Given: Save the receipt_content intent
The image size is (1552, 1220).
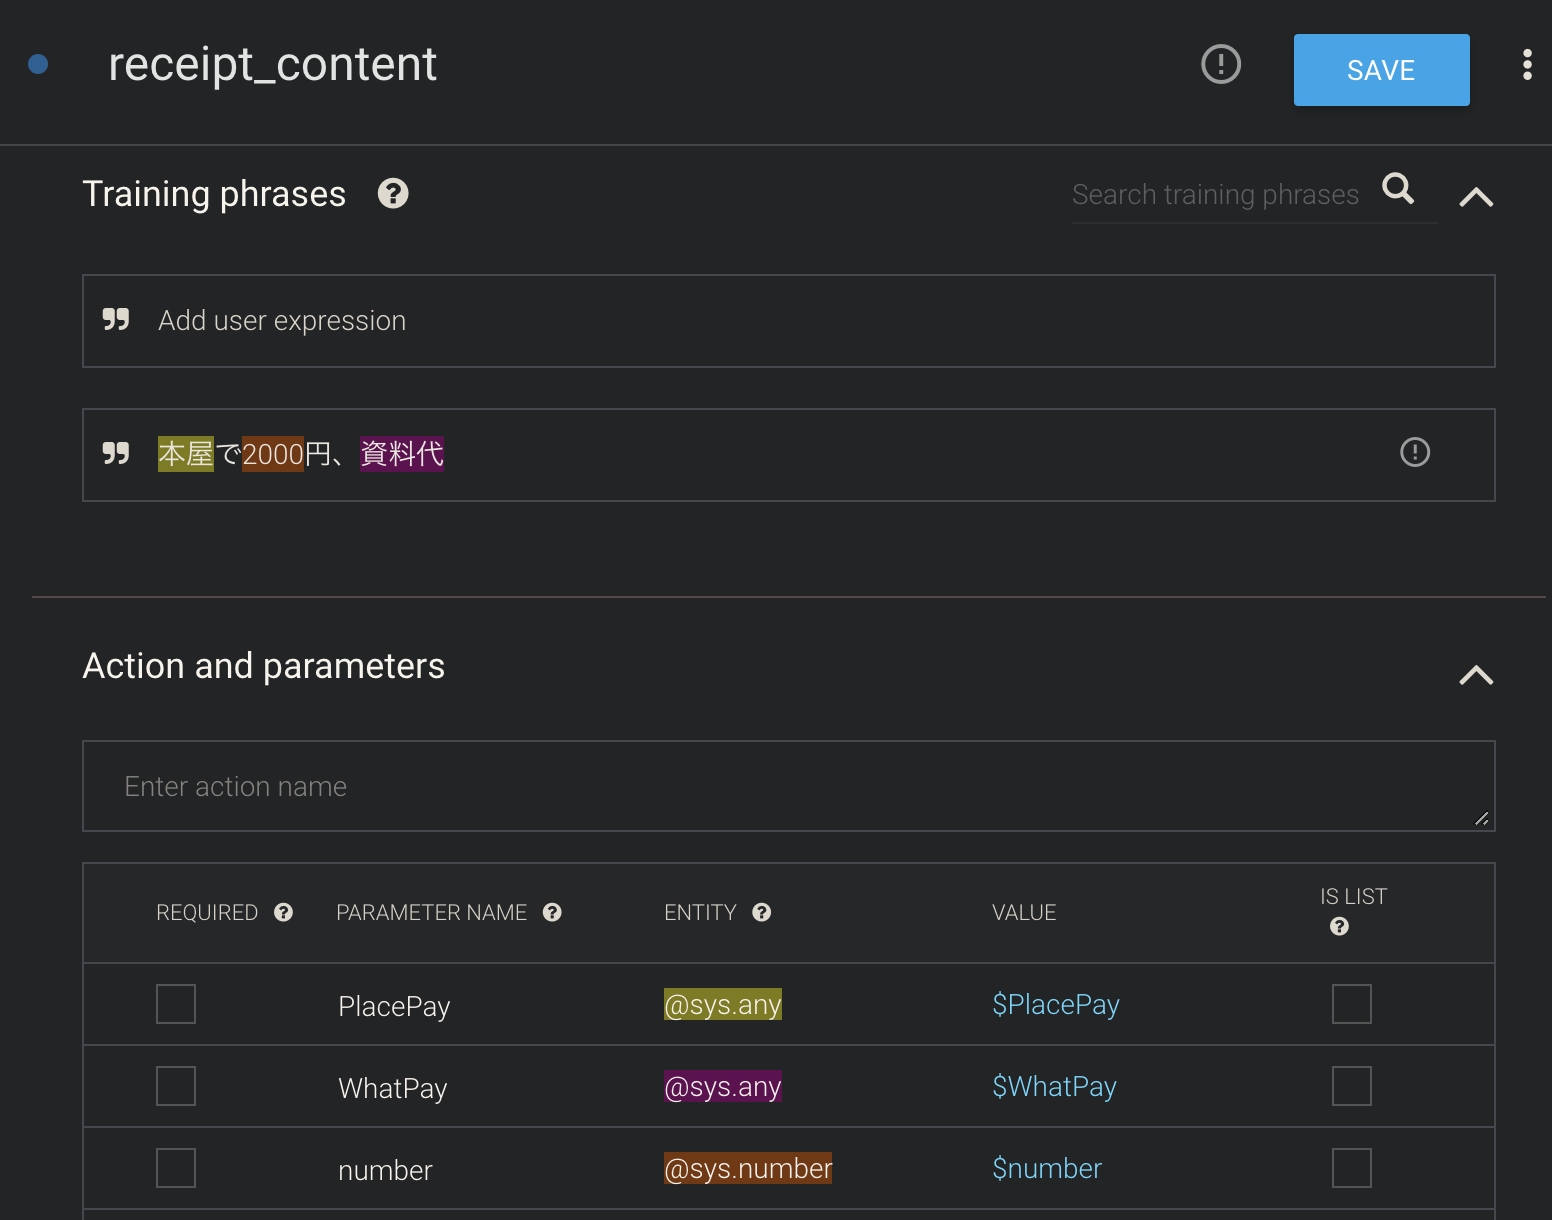Looking at the screenshot, I should [1381, 70].
